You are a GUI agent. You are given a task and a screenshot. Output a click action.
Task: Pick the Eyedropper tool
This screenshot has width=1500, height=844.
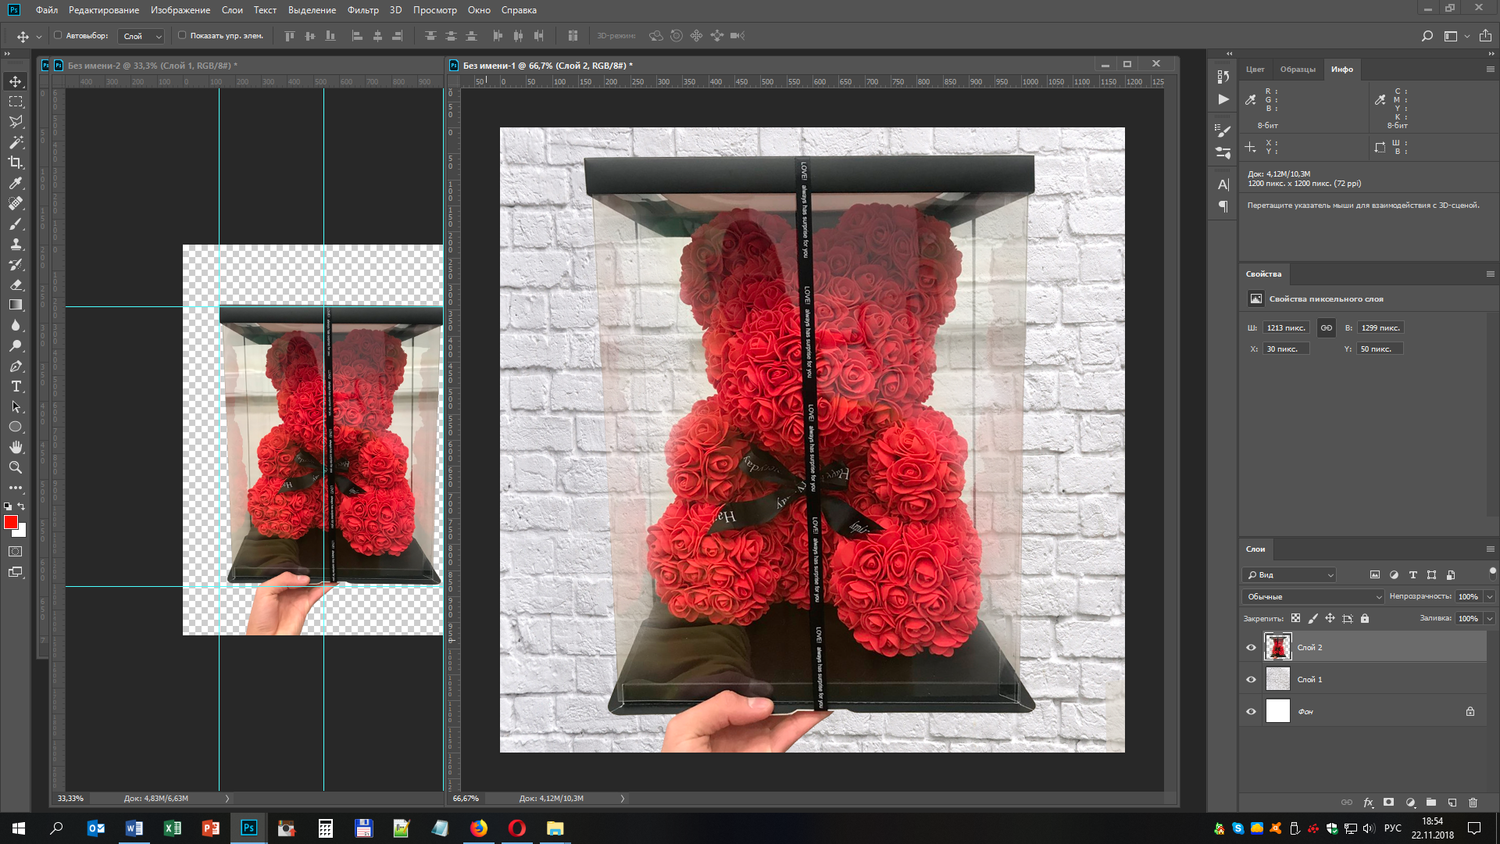16,183
